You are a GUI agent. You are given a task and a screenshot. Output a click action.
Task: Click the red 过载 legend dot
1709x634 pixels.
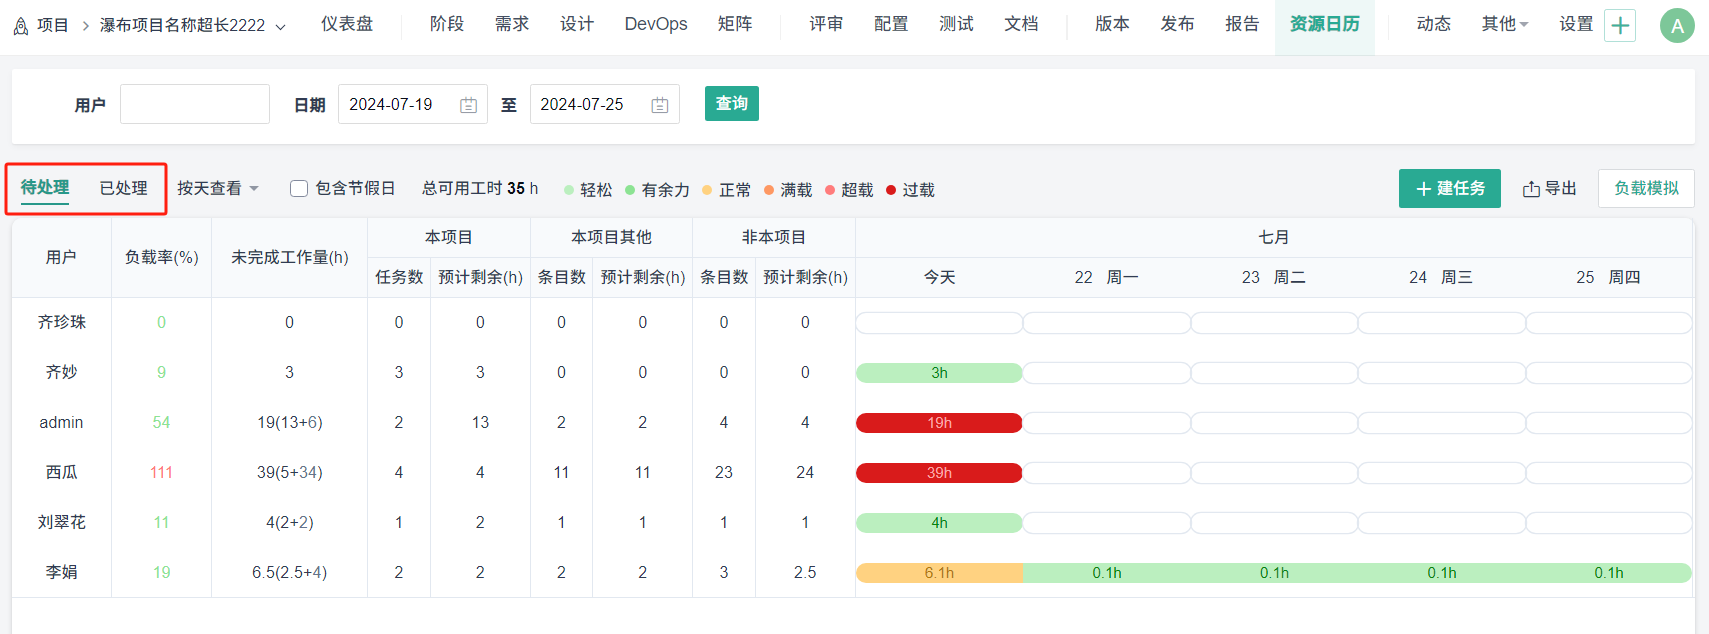(x=891, y=190)
